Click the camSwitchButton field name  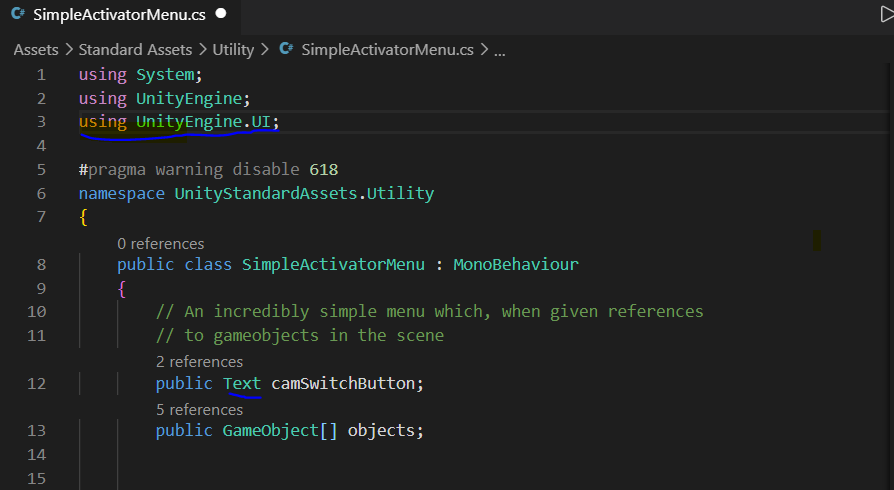[x=343, y=383]
